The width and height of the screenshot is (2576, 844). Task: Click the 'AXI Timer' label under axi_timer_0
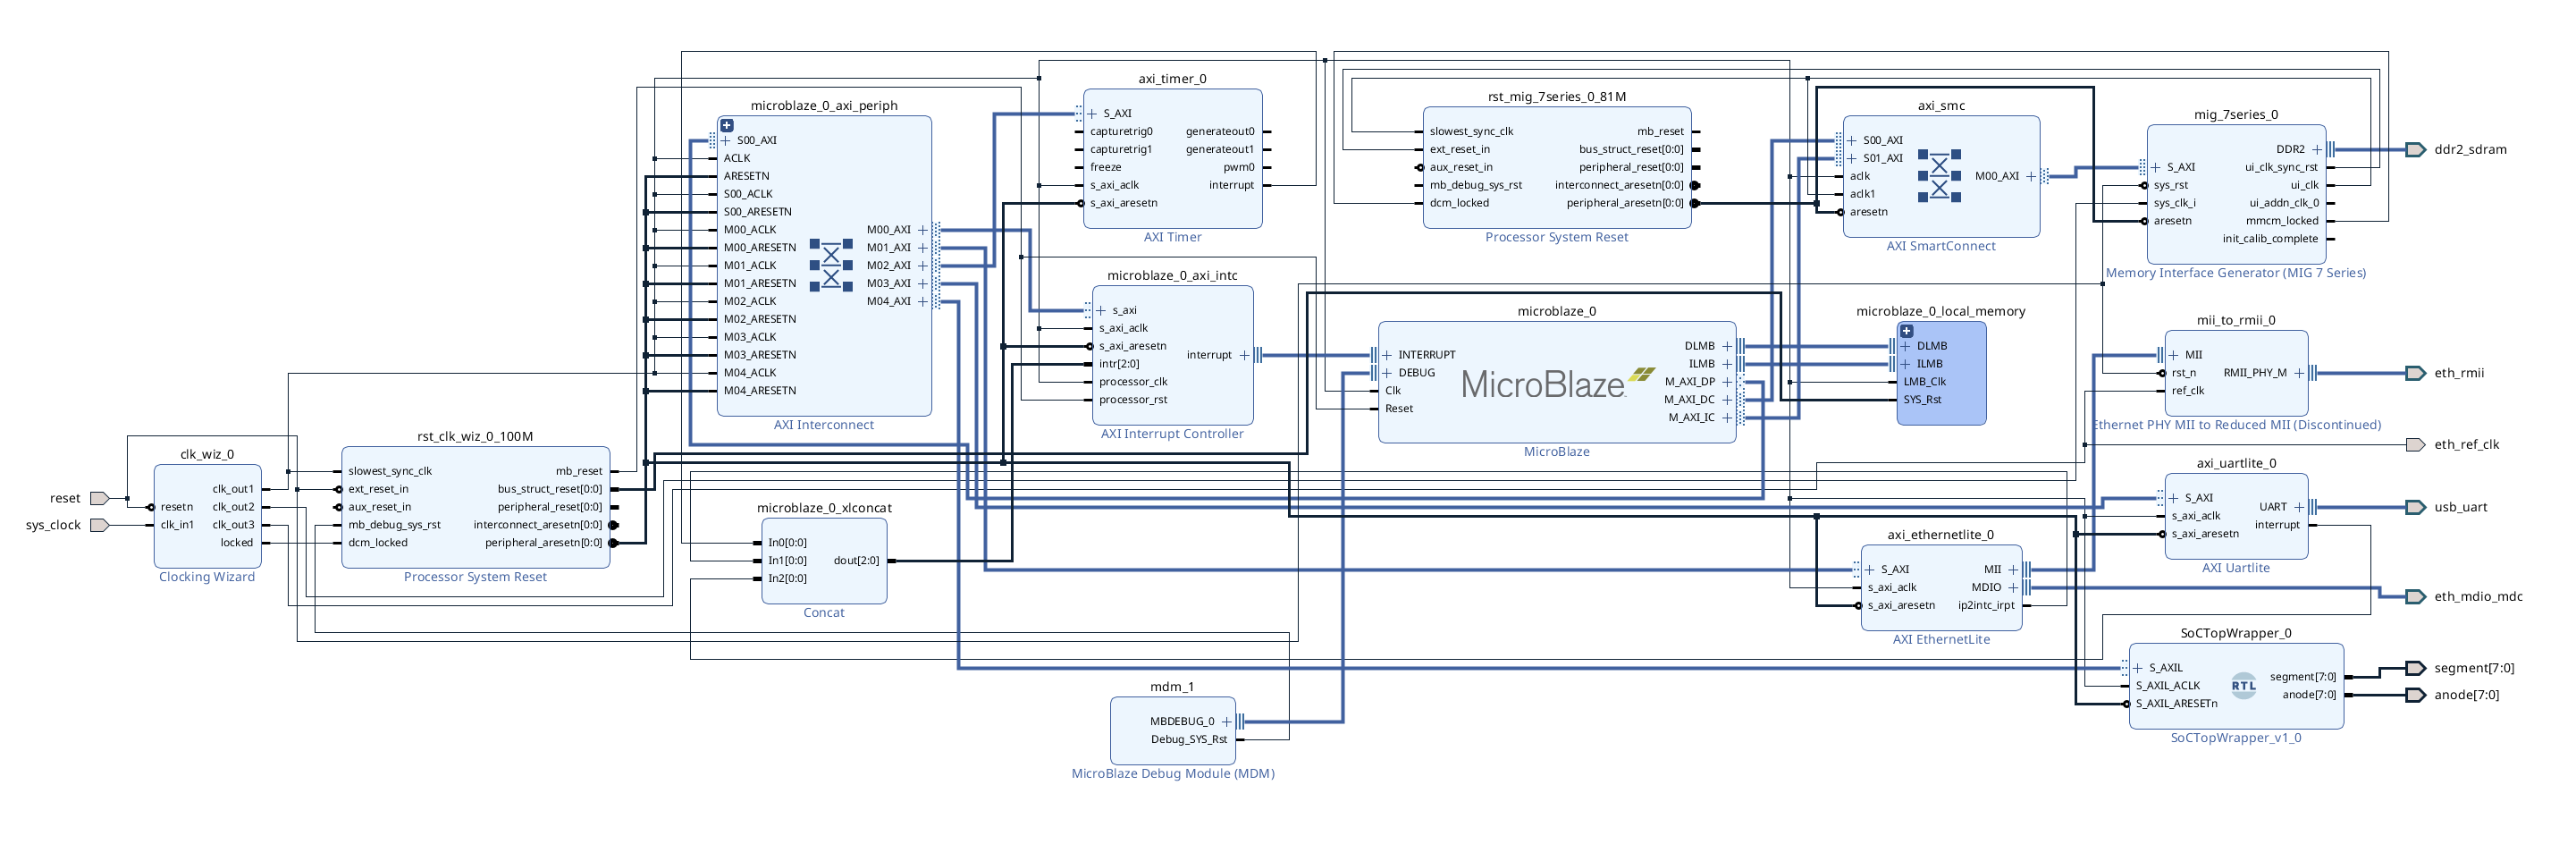[x=1172, y=237]
